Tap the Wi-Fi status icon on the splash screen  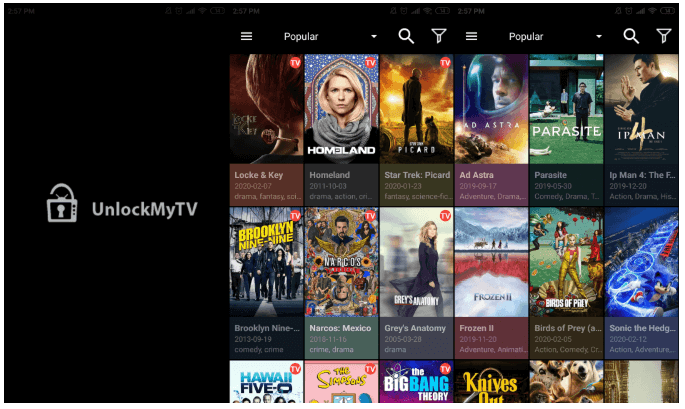point(202,11)
